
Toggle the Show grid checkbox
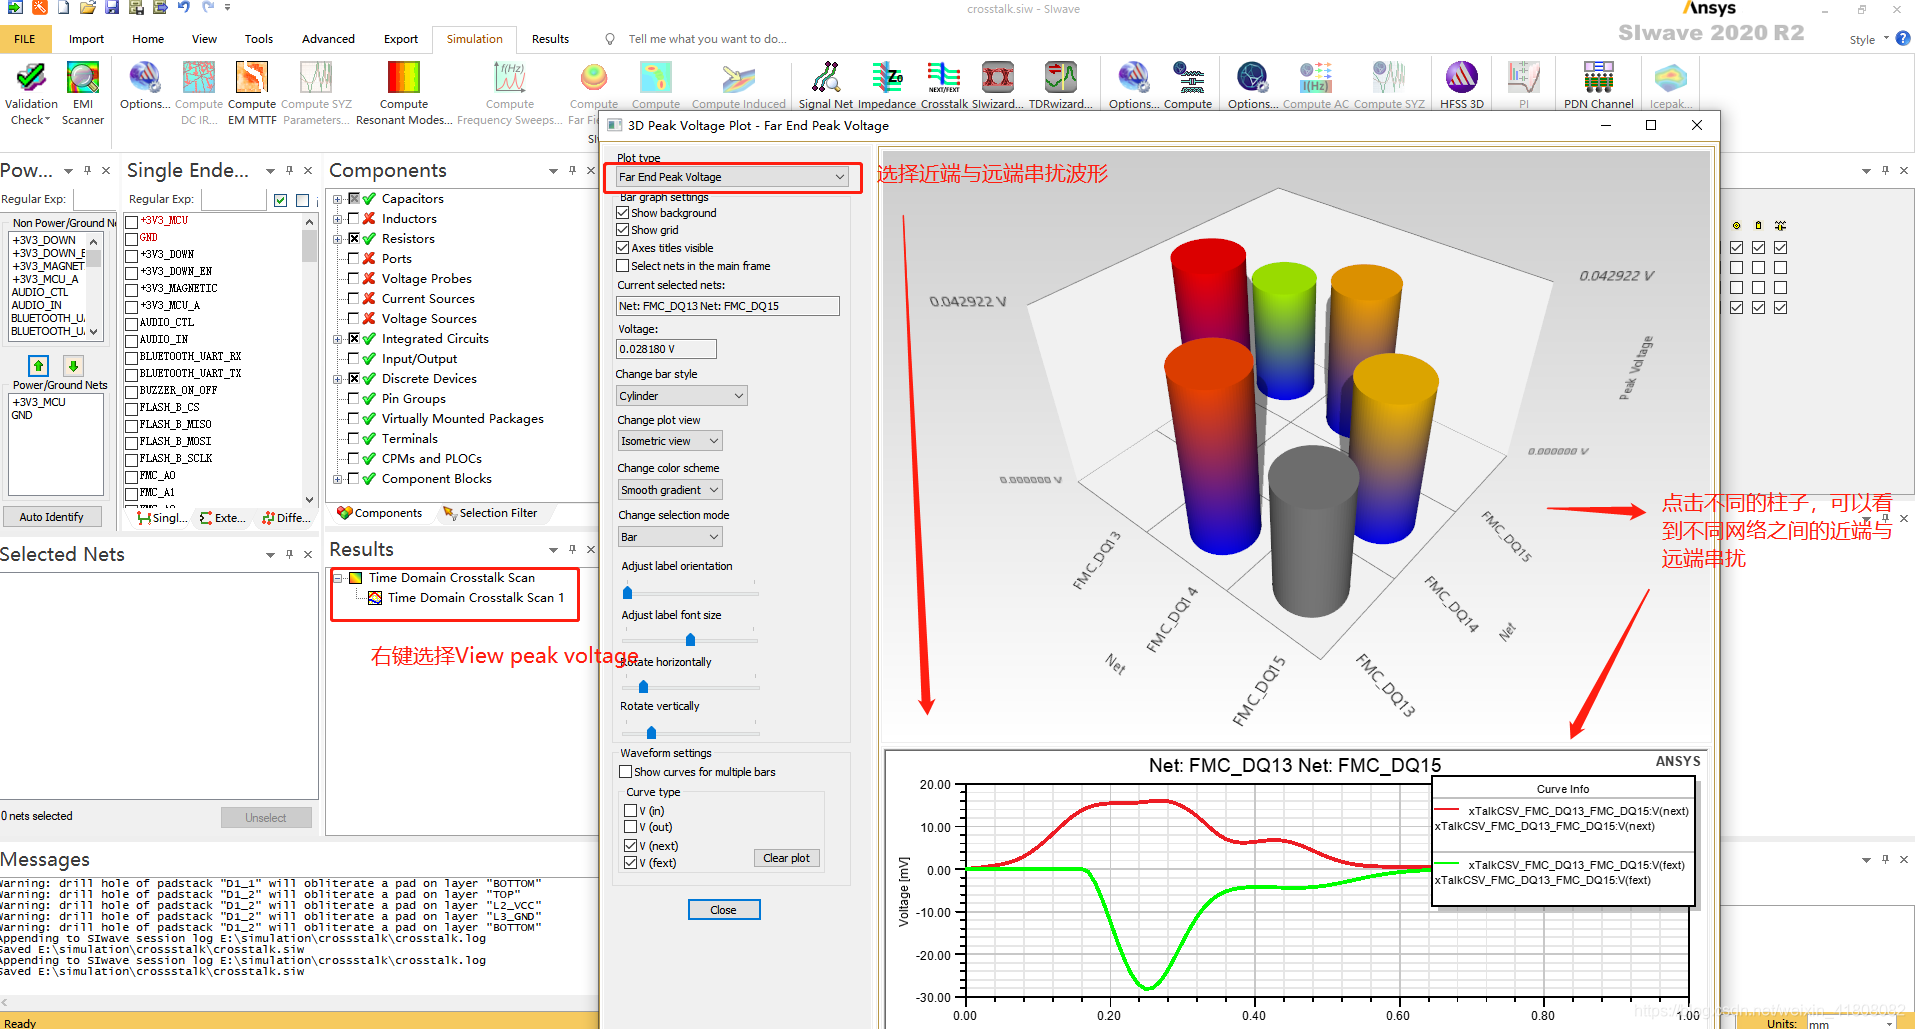click(x=623, y=230)
